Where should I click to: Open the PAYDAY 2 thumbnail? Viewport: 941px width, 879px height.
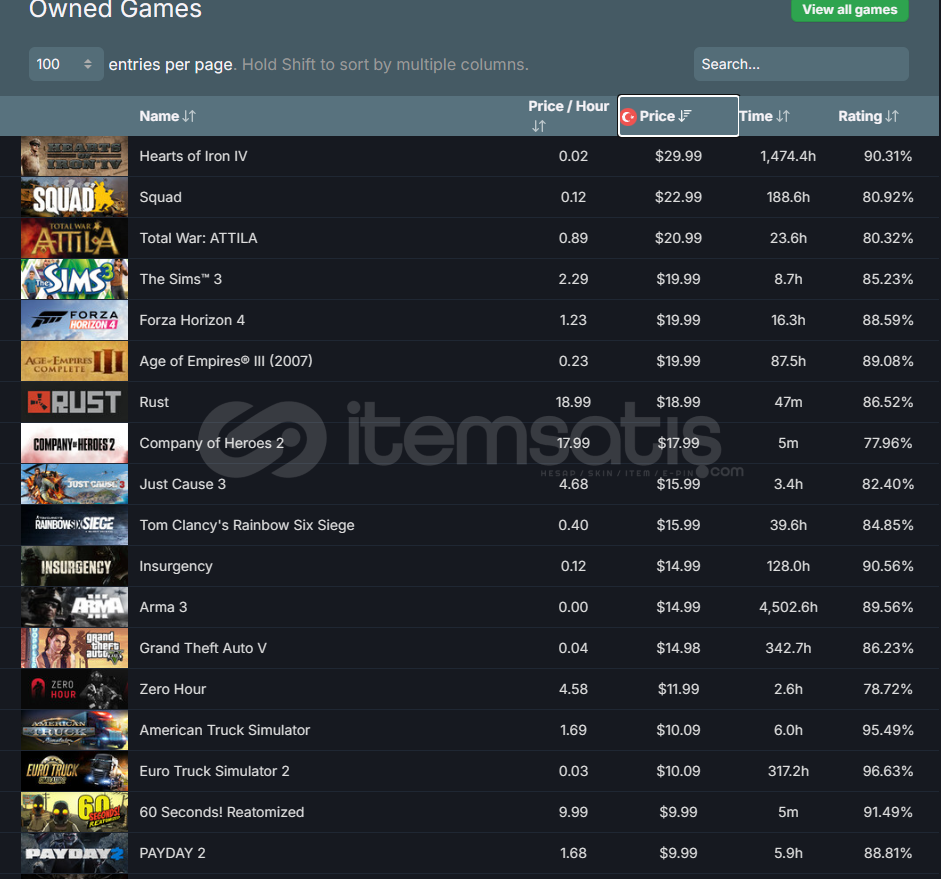click(74, 853)
